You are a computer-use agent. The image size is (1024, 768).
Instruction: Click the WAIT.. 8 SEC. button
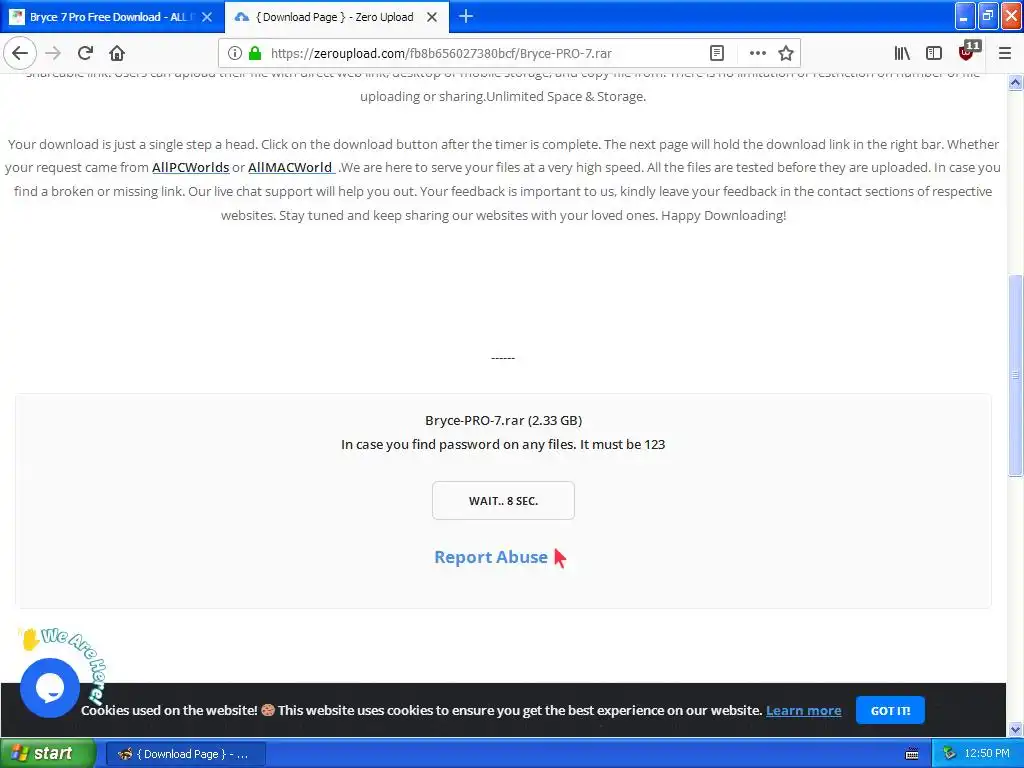coord(503,501)
